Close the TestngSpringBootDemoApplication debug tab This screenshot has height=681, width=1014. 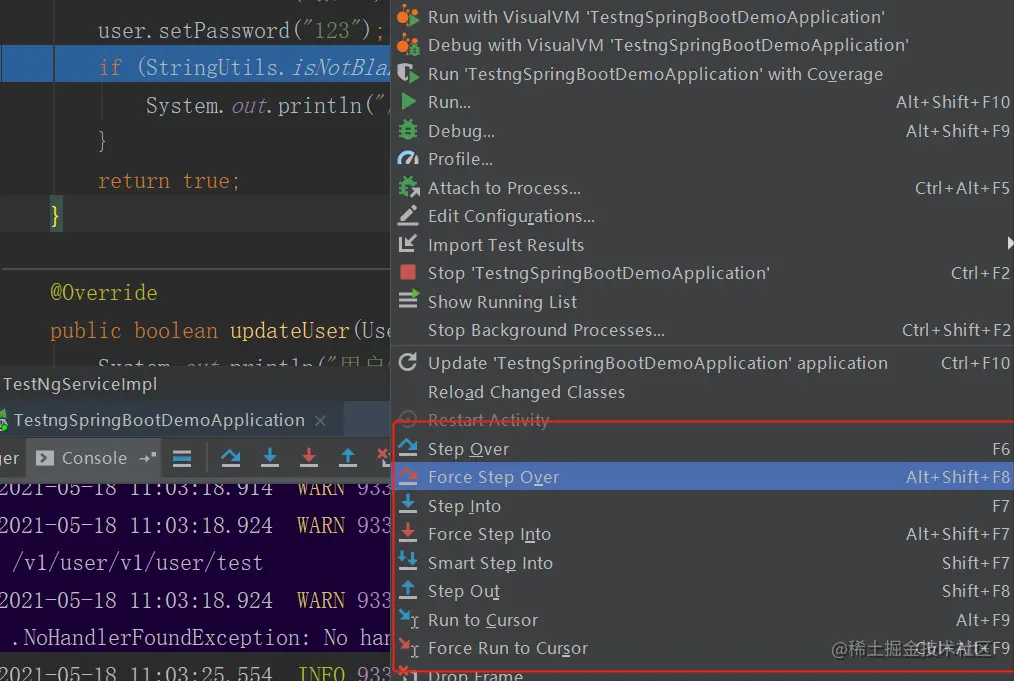pos(320,421)
